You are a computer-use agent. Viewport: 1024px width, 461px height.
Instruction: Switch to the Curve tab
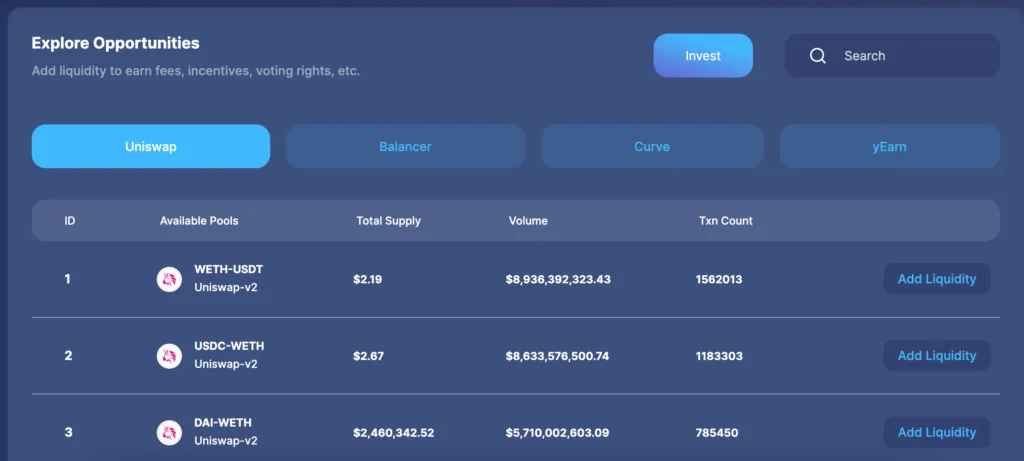point(652,146)
